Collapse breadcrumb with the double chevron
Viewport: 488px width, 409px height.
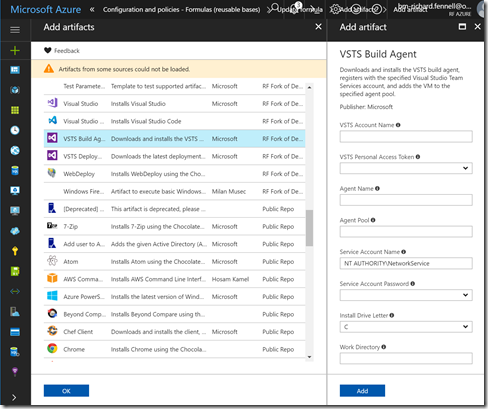click(x=92, y=10)
